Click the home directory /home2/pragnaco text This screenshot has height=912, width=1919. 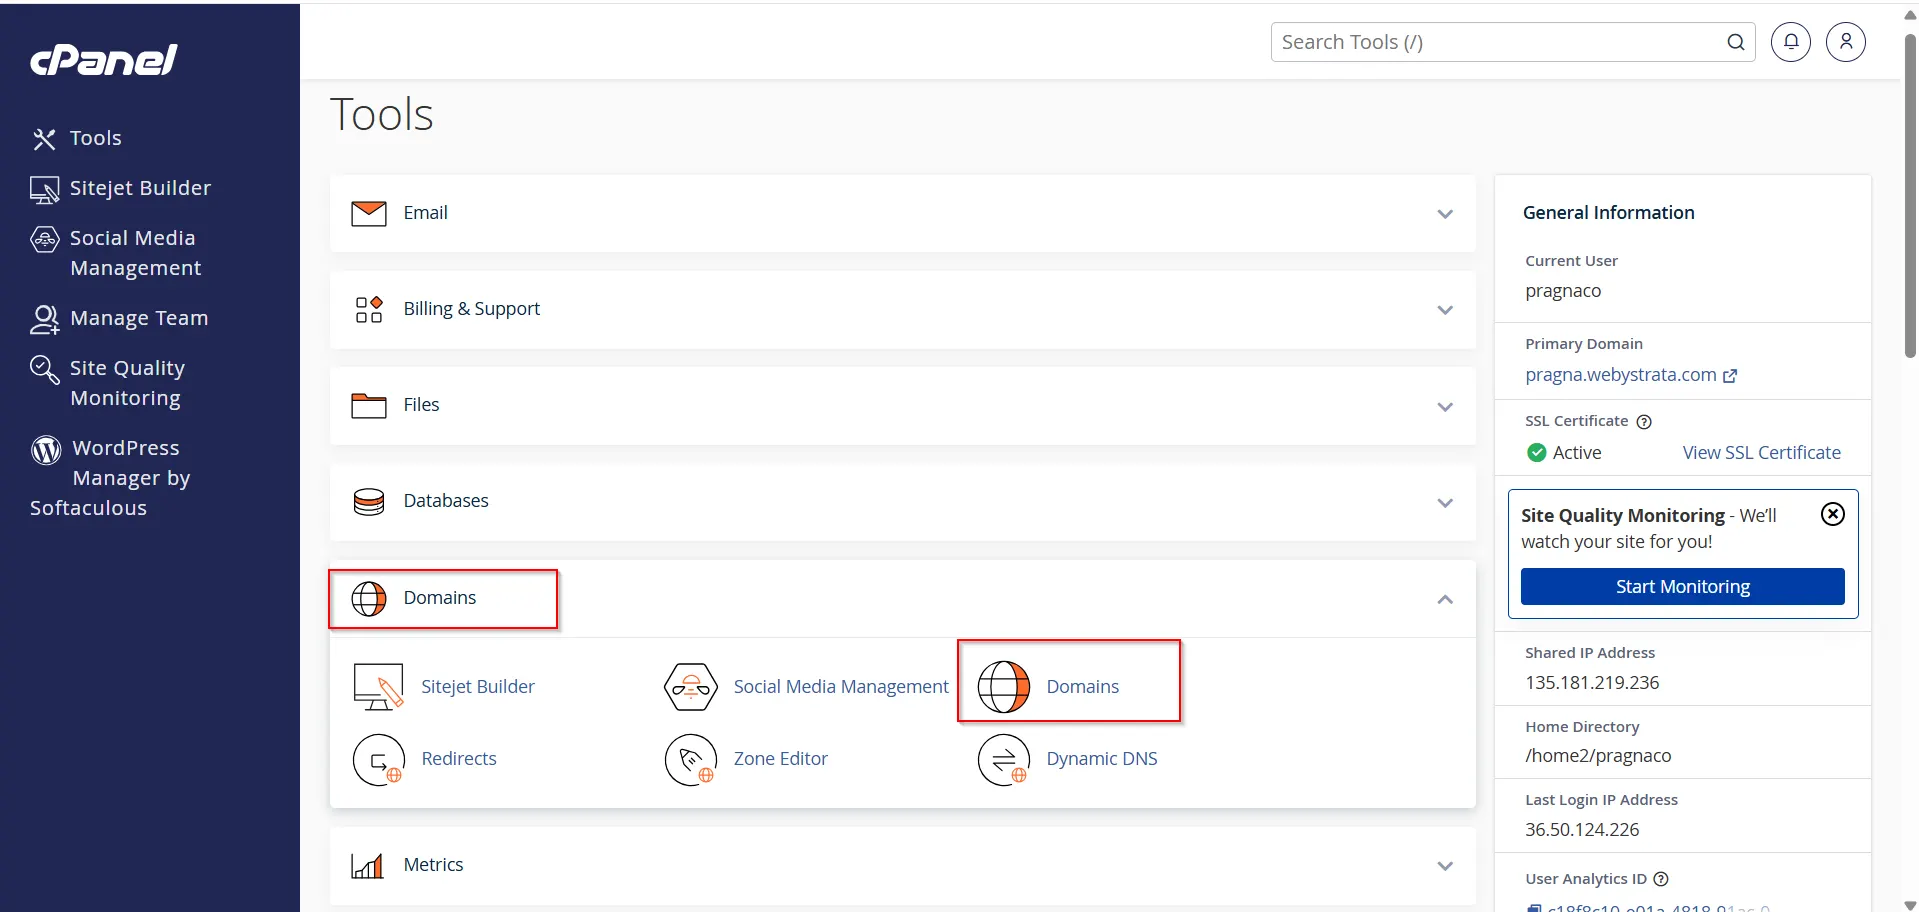click(1598, 756)
